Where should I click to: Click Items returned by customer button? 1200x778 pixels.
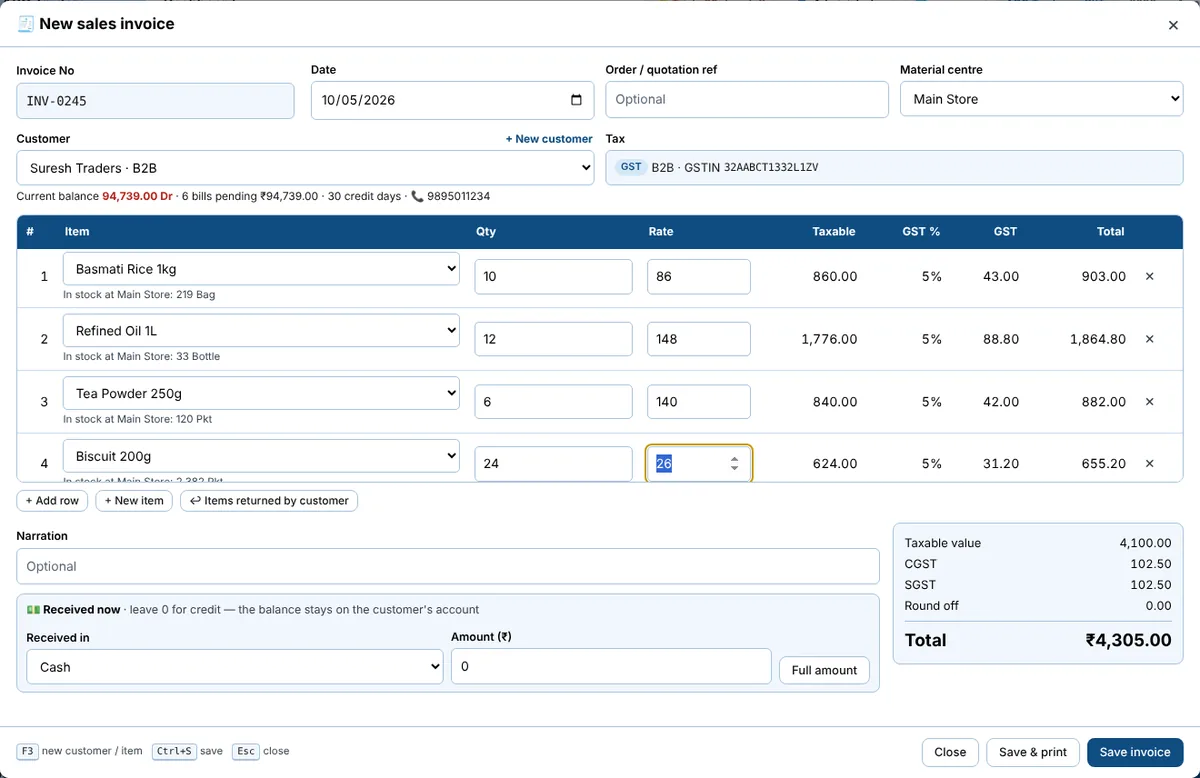(x=269, y=501)
